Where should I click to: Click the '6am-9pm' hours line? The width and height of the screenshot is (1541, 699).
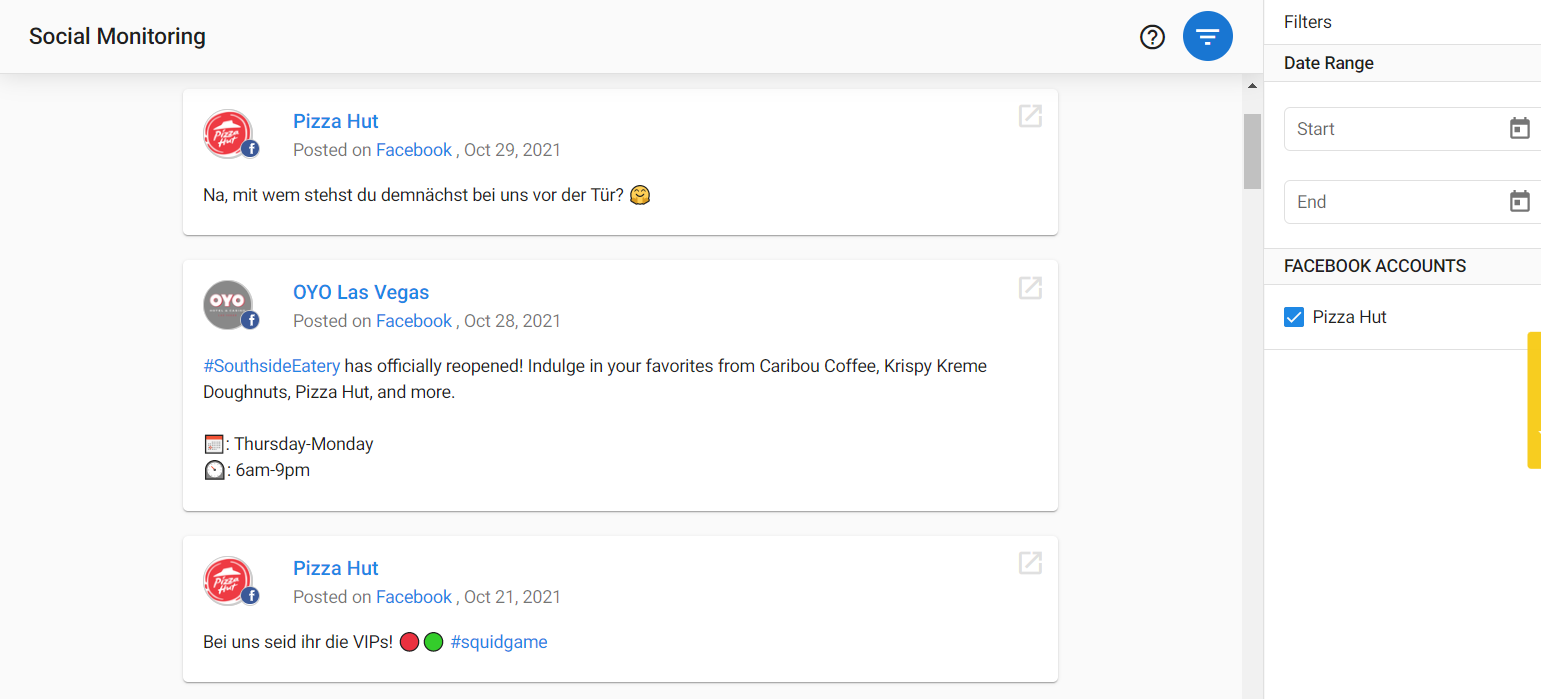tap(256, 470)
